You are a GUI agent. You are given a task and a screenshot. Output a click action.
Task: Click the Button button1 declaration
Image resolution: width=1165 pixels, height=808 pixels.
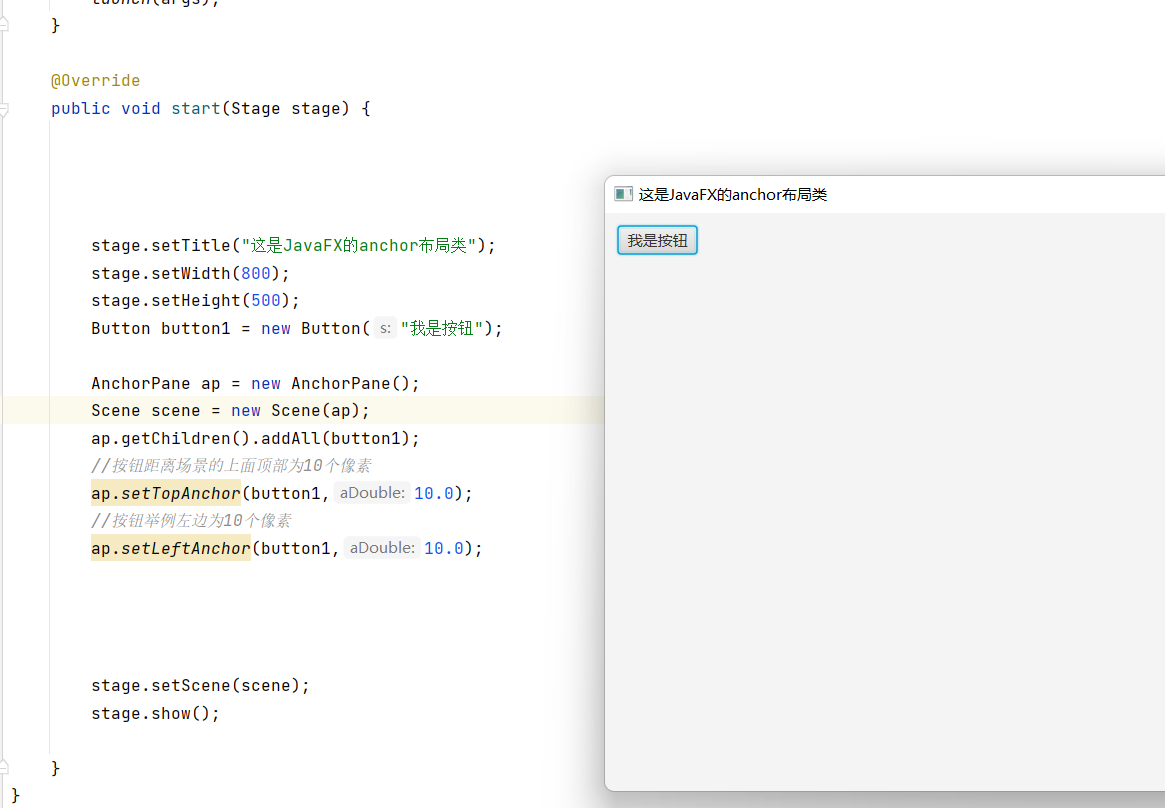click(x=297, y=328)
